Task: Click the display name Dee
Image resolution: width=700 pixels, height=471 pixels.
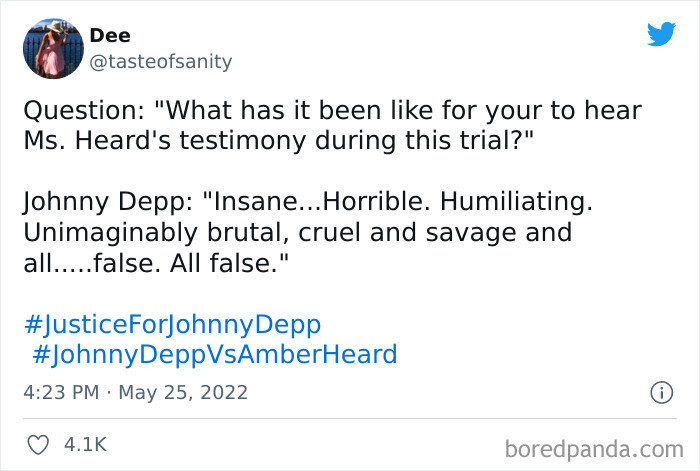Action: (110, 35)
